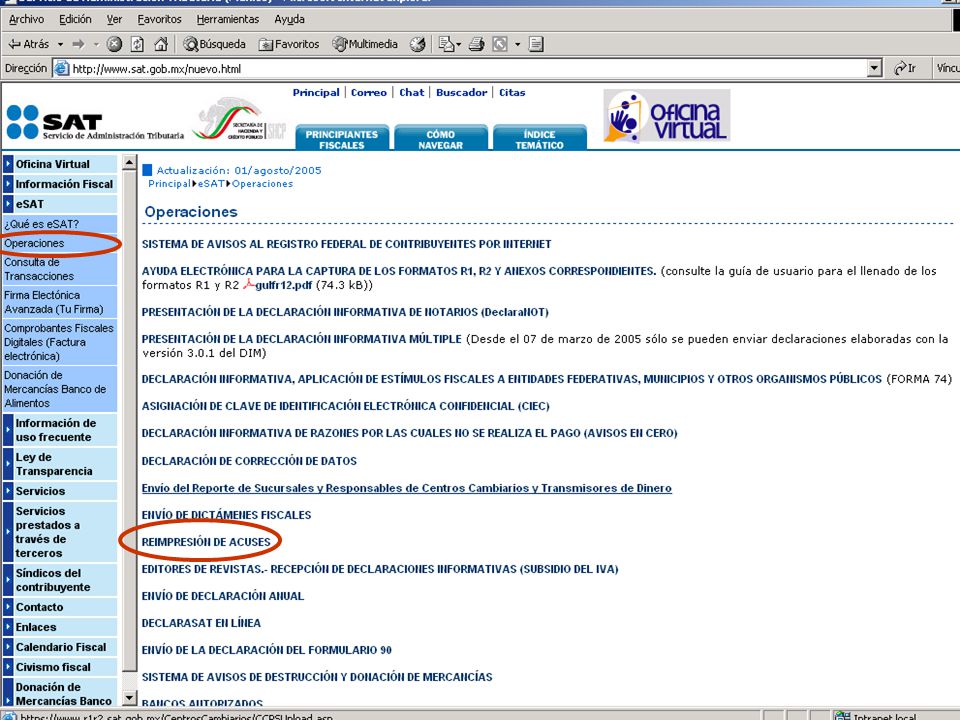This screenshot has width=960, height=720.
Task: Expand the Edit button dropdown arrow
Action: click(517, 44)
